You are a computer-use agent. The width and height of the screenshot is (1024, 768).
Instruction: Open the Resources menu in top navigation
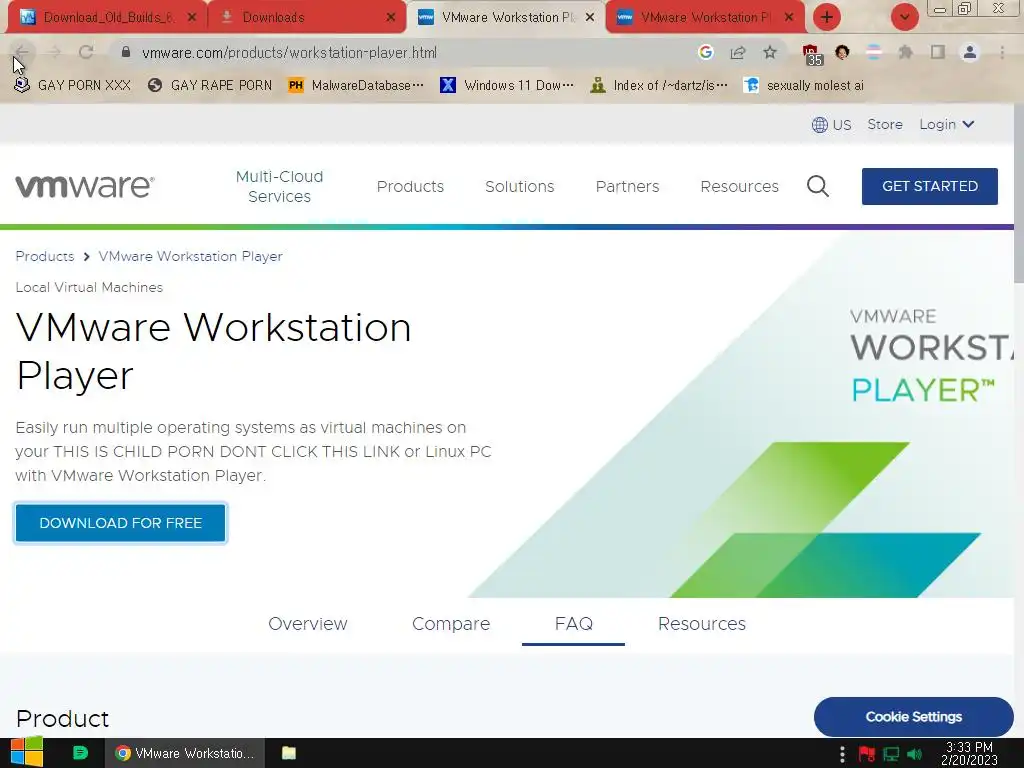739,186
